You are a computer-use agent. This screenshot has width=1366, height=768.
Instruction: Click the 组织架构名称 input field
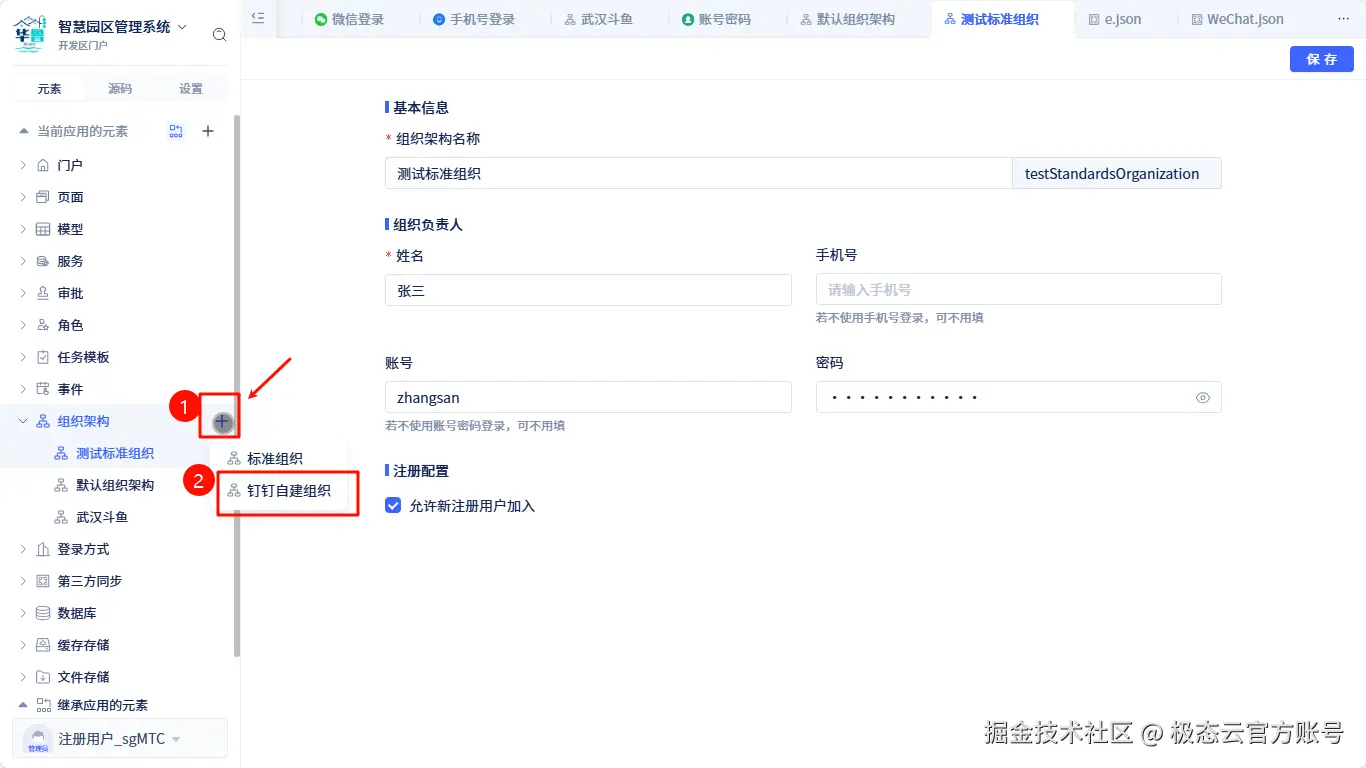click(x=699, y=173)
